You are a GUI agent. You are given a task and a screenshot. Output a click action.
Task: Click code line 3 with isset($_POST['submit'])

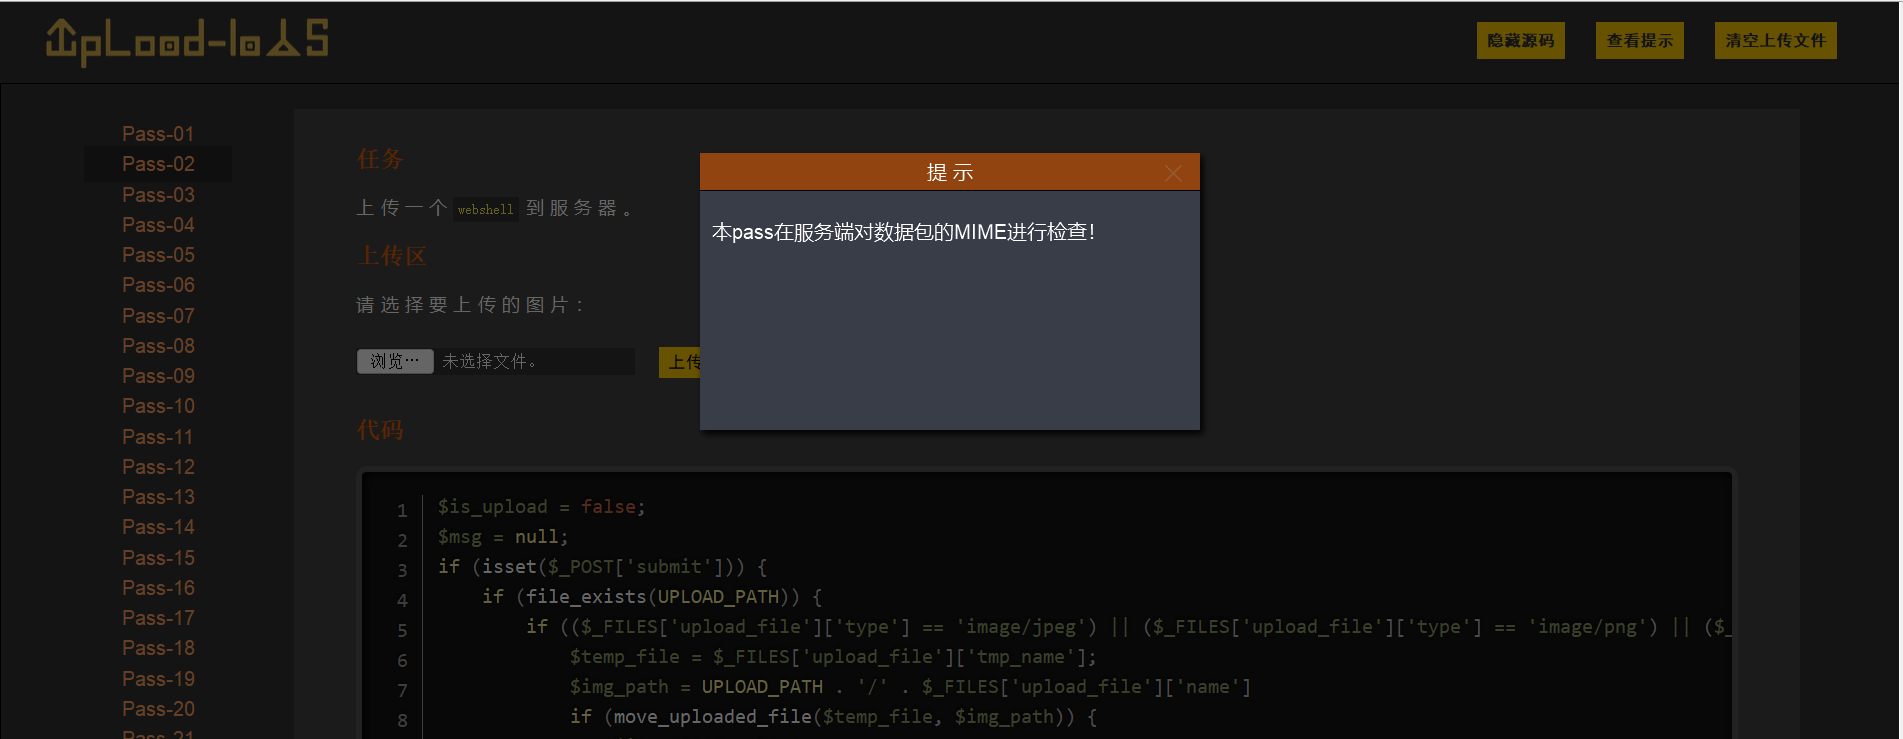point(602,567)
